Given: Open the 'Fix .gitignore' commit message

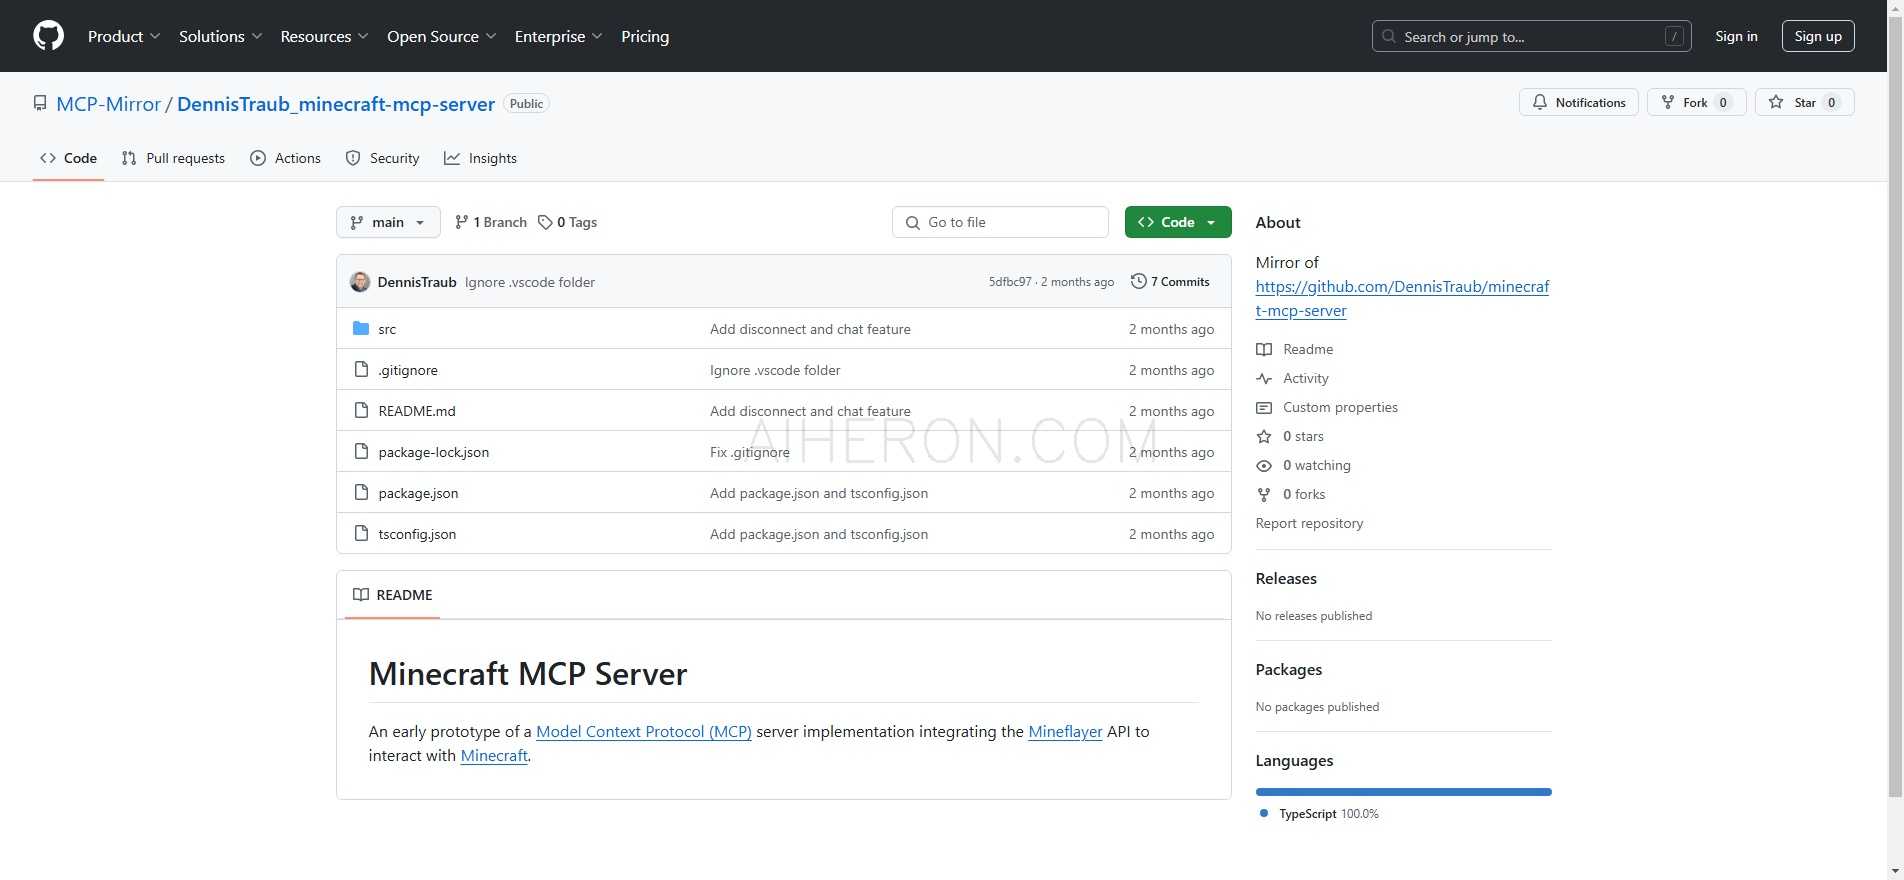Looking at the screenshot, I should [750, 452].
